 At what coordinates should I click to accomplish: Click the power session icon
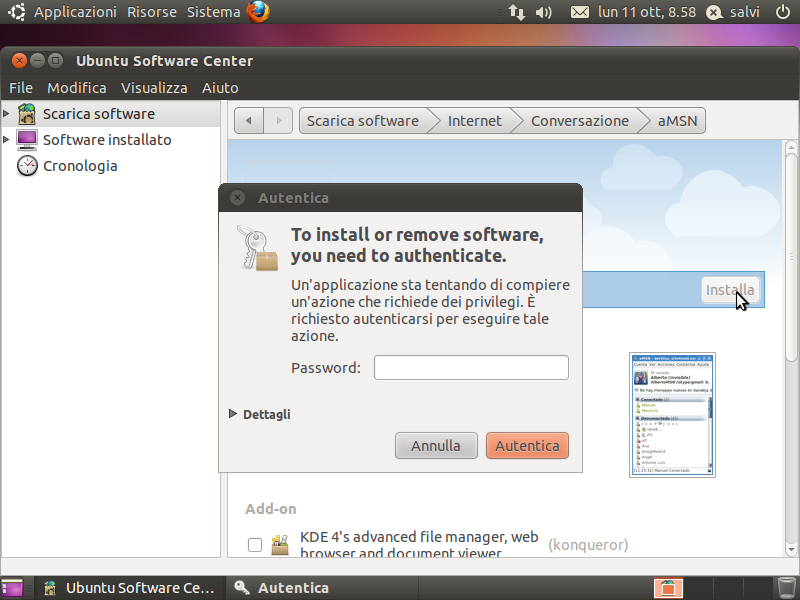pos(783,12)
